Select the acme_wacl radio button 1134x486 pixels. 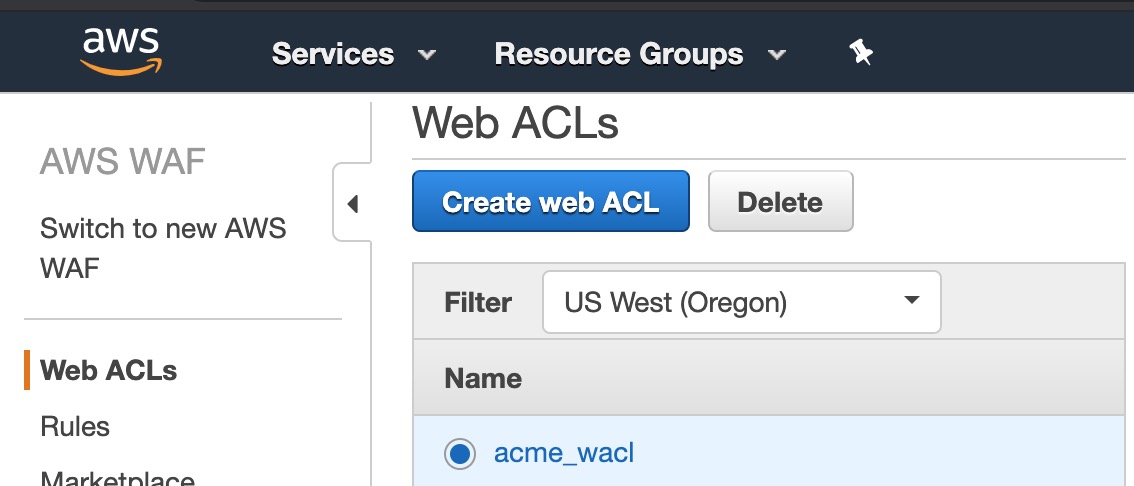click(460, 454)
